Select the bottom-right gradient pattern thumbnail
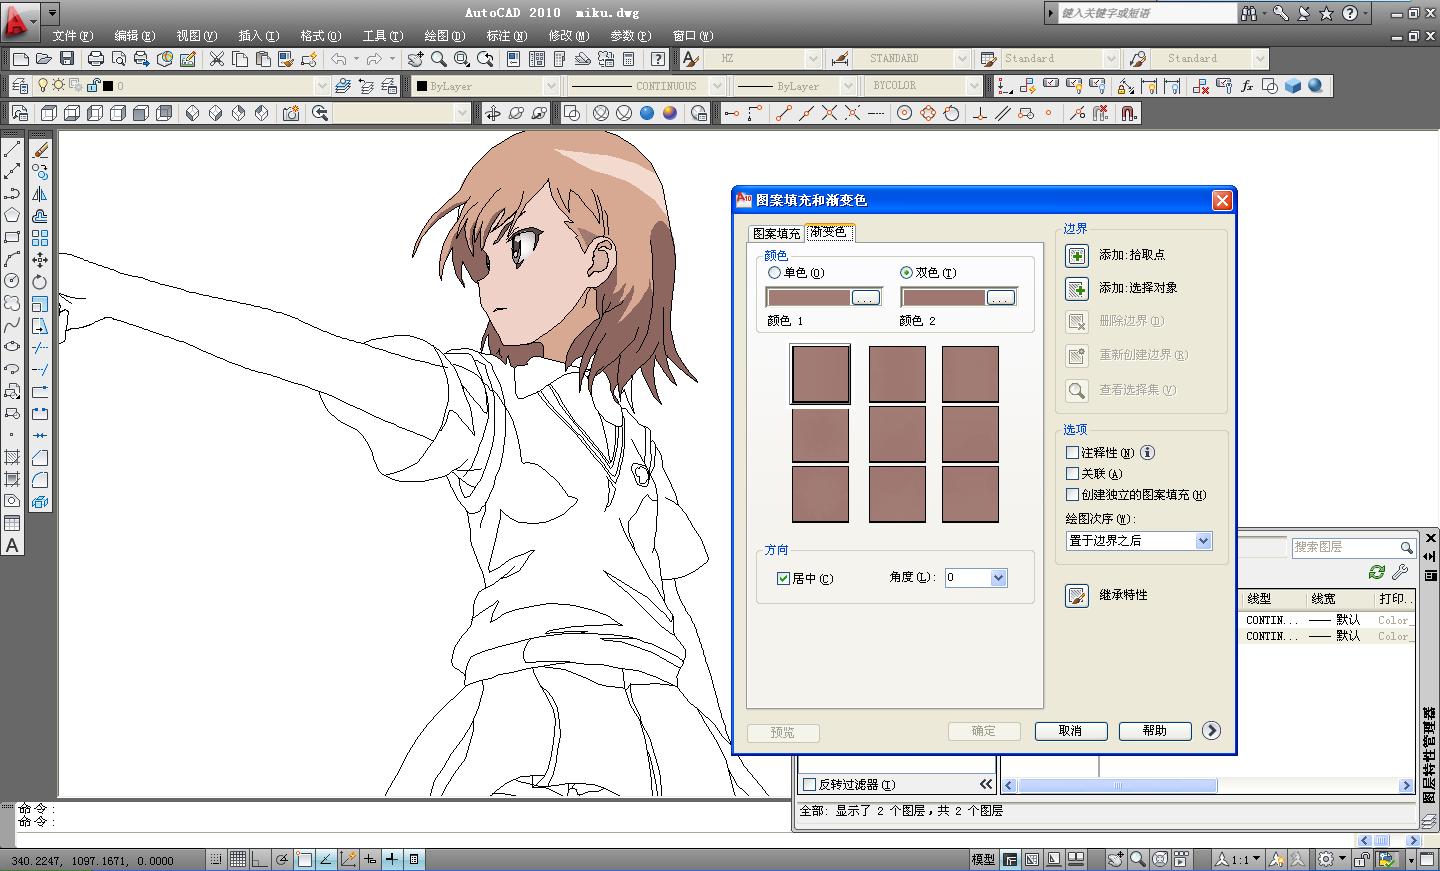Viewport: 1440px width, 871px height. 970,494
